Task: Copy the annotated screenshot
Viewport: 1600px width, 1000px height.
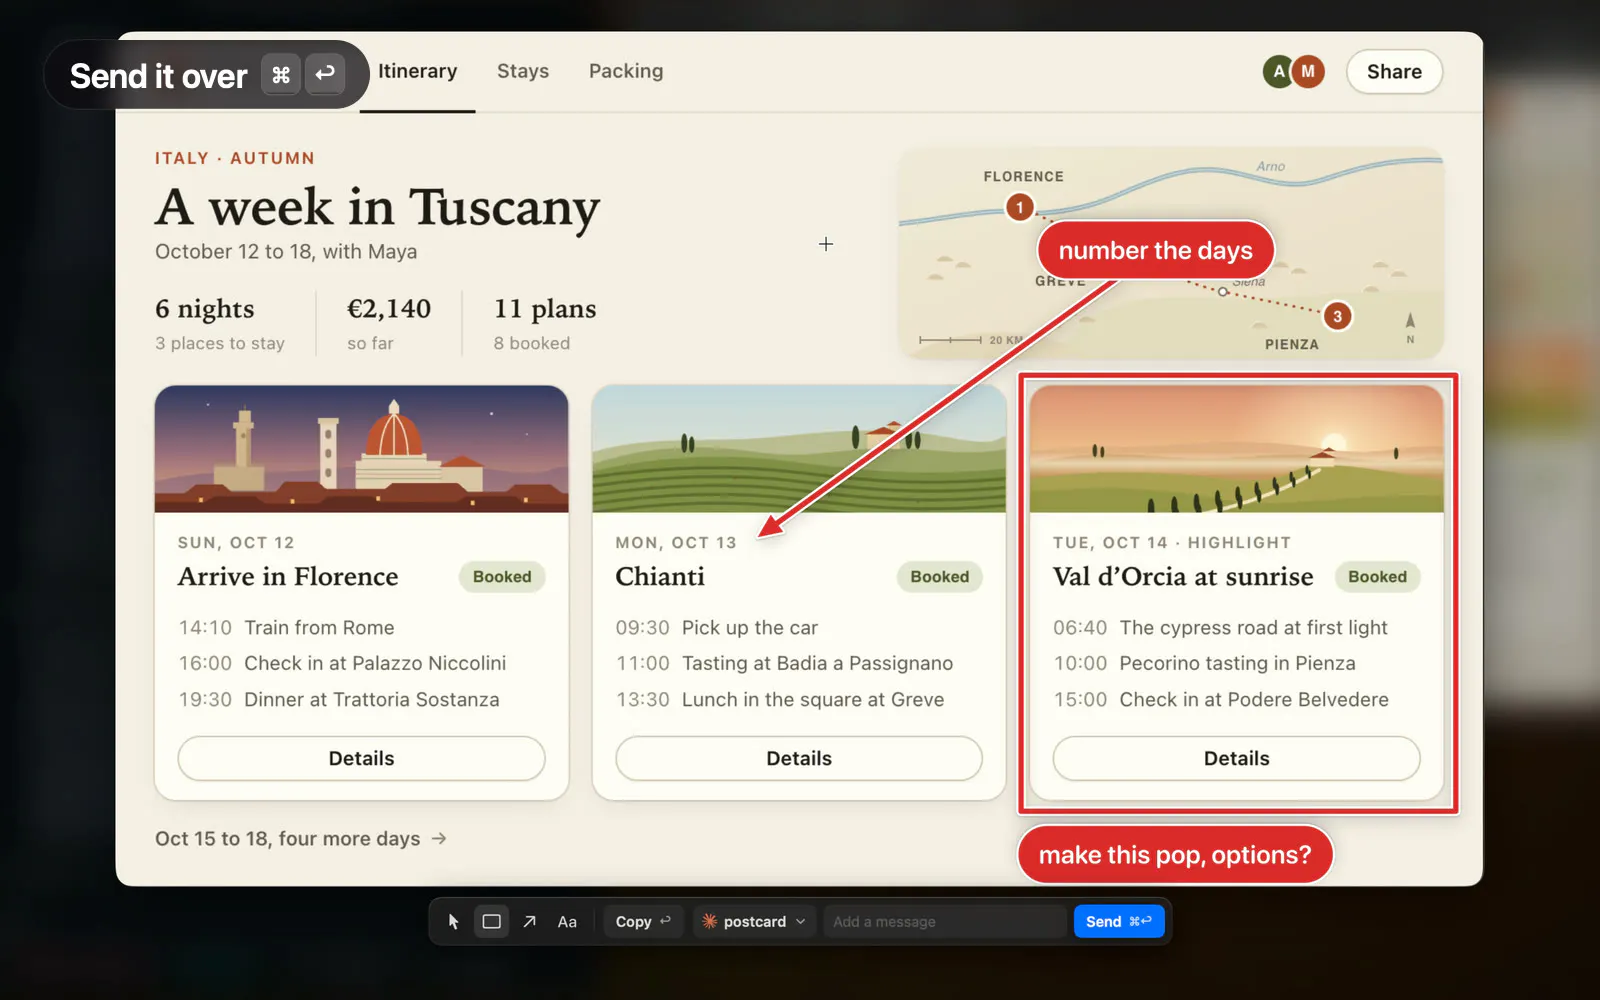Action: coord(643,922)
